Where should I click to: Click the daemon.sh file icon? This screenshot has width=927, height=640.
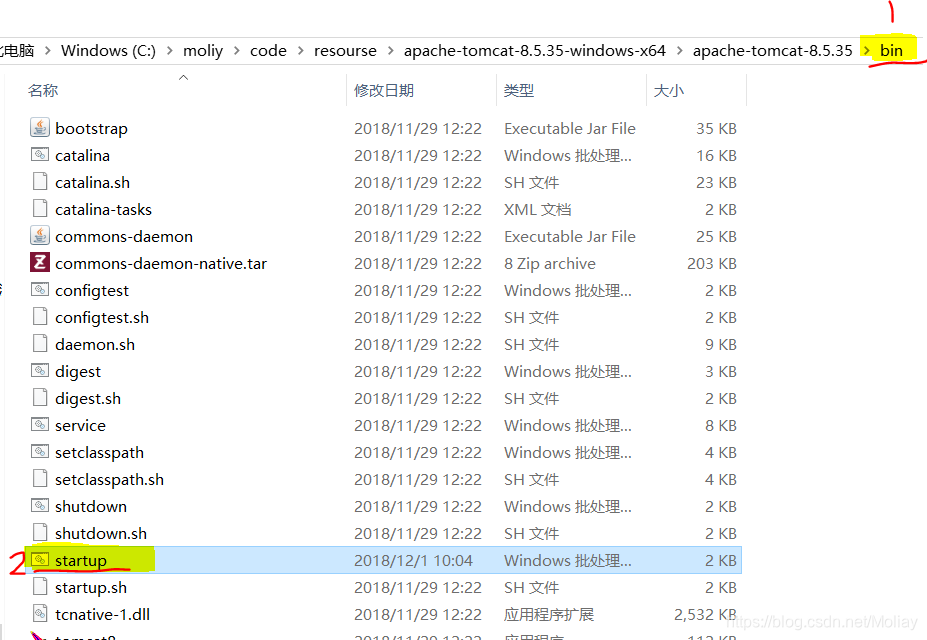pos(40,344)
